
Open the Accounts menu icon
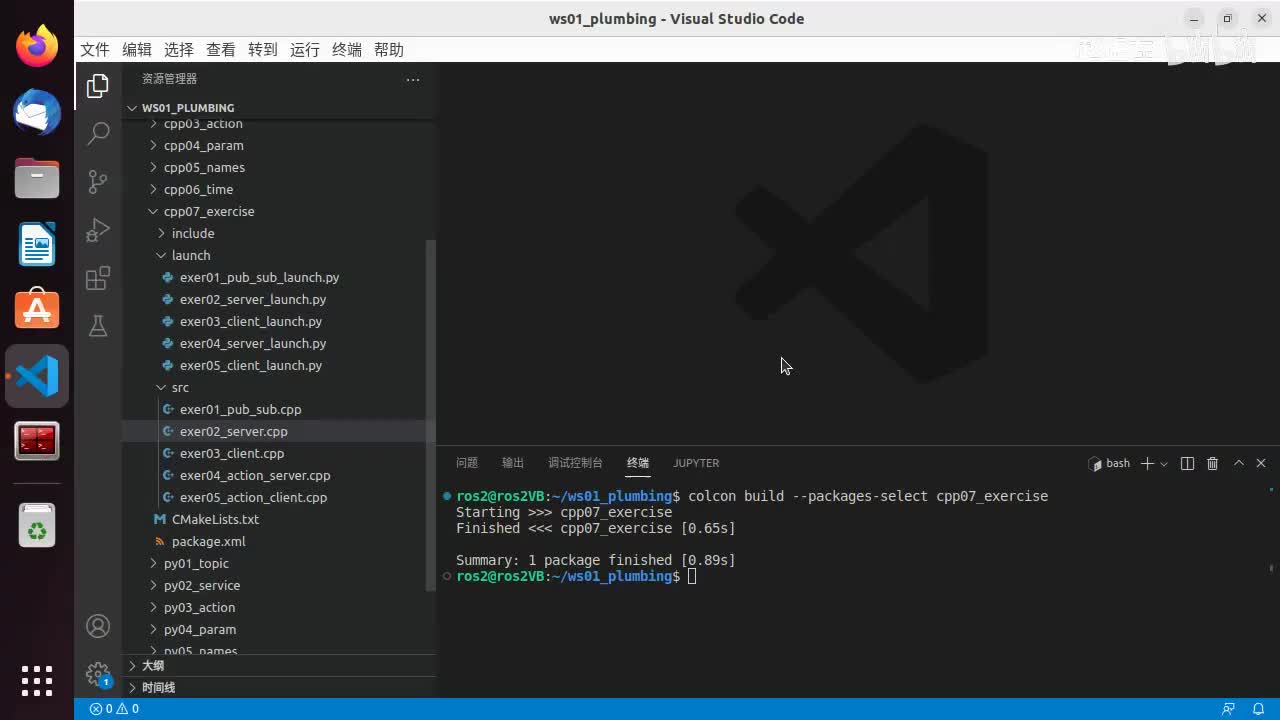point(98,626)
